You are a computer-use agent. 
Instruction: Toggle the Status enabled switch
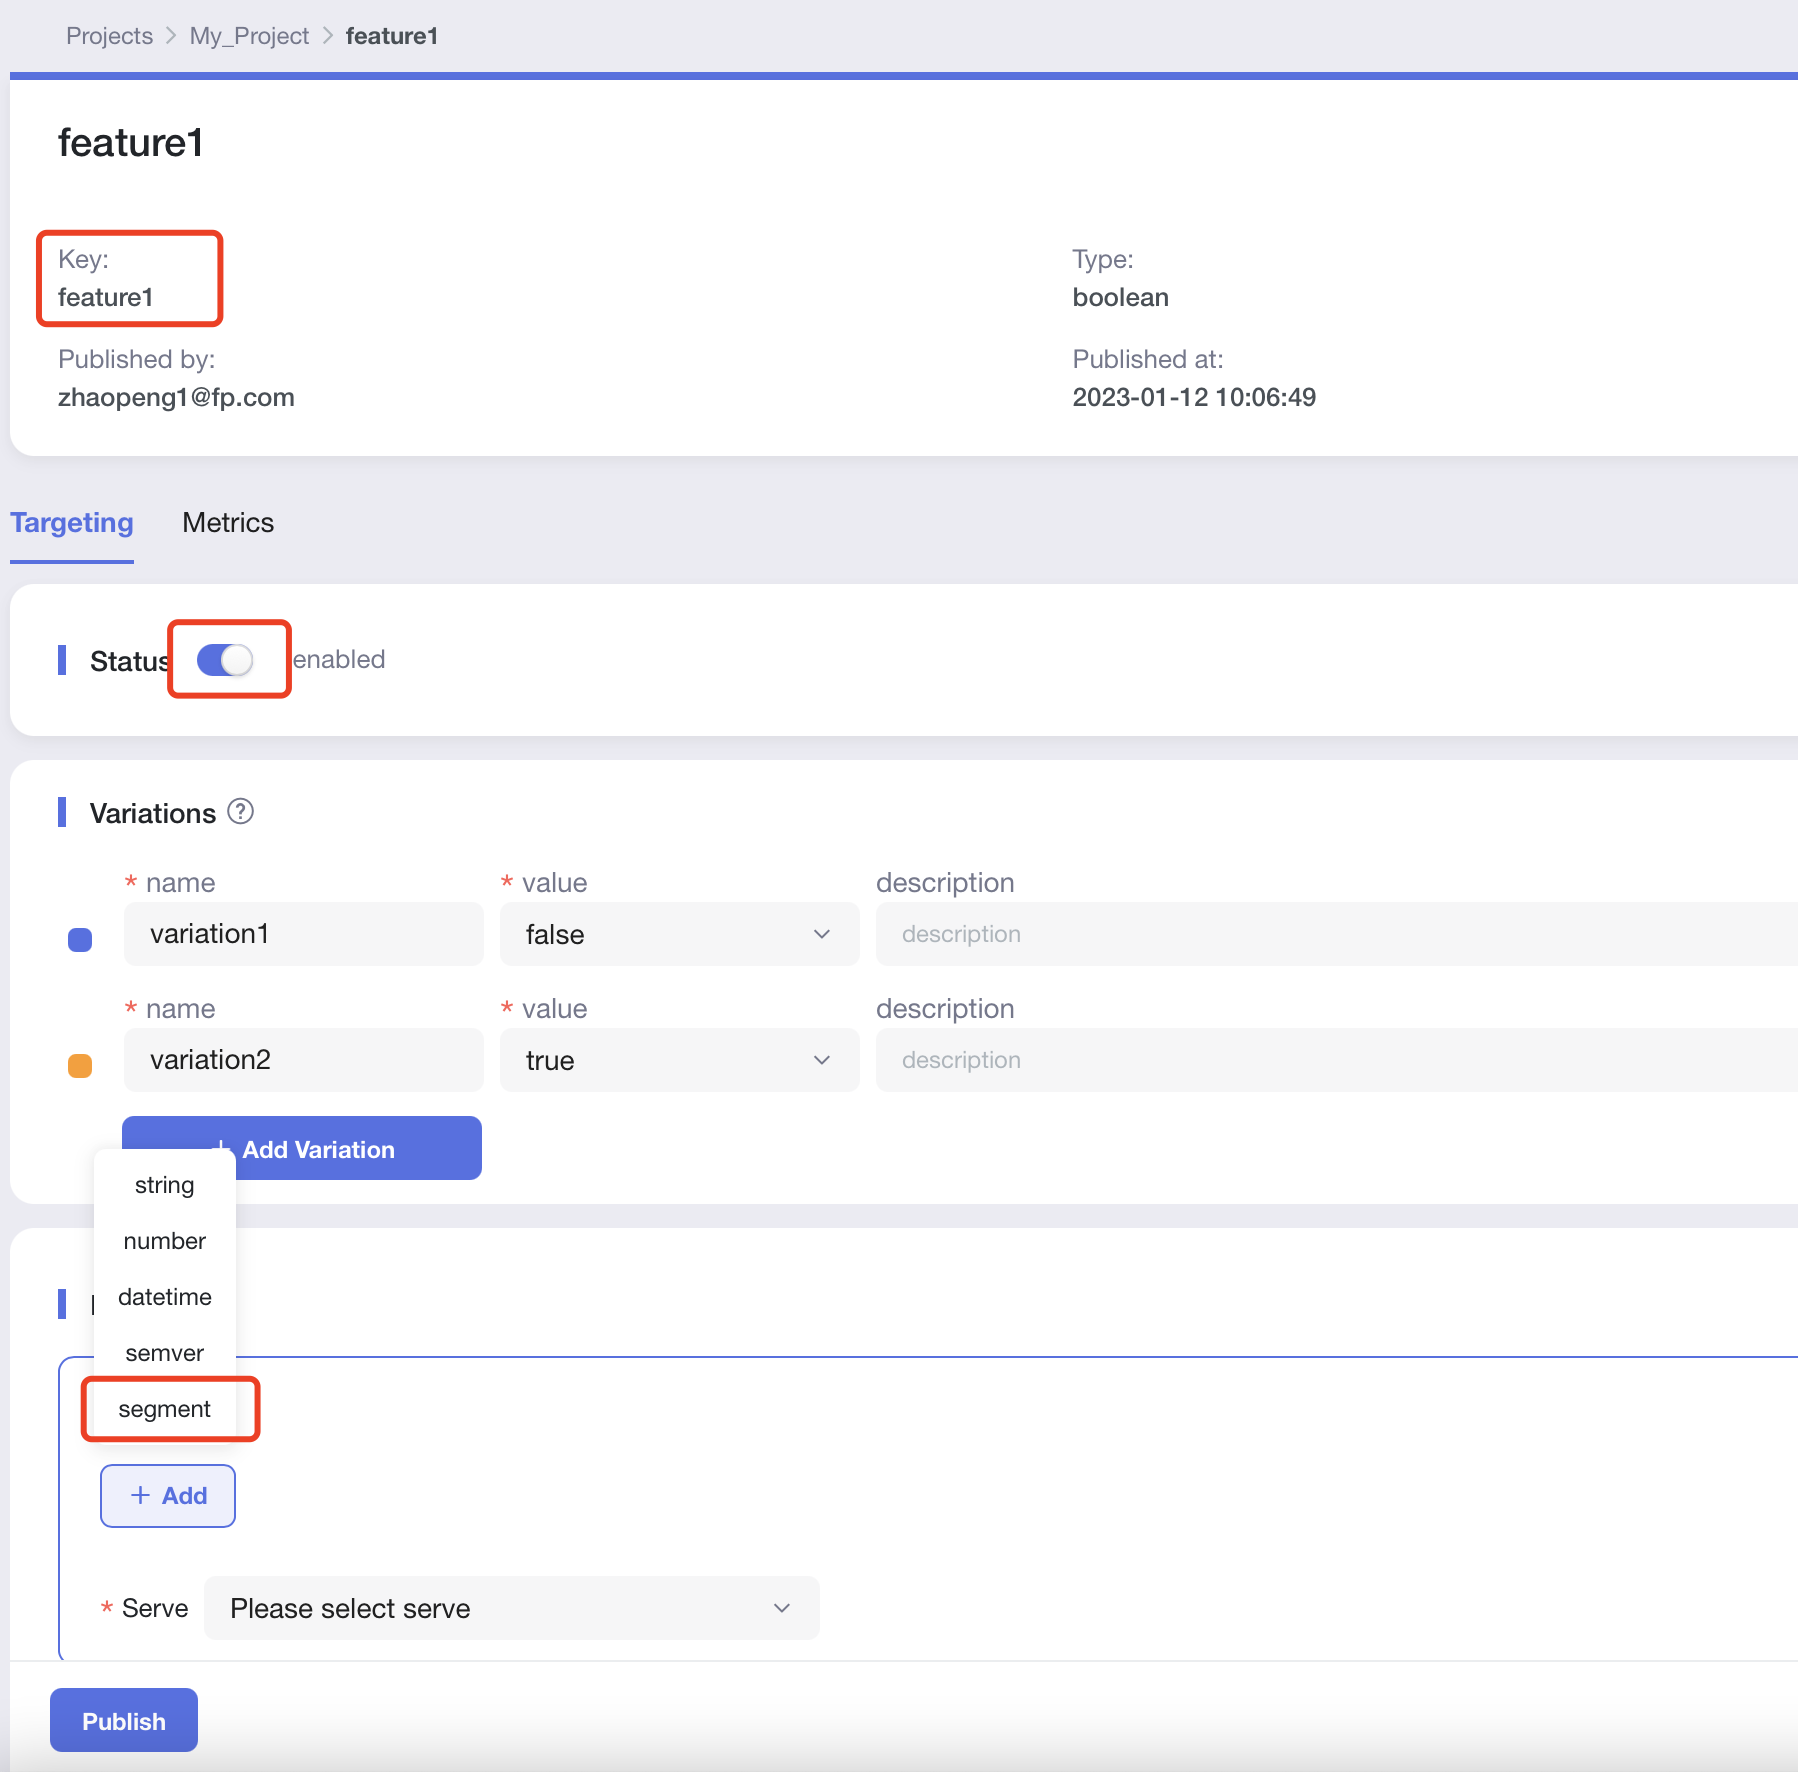pyautogui.click(x=225, y=660)
